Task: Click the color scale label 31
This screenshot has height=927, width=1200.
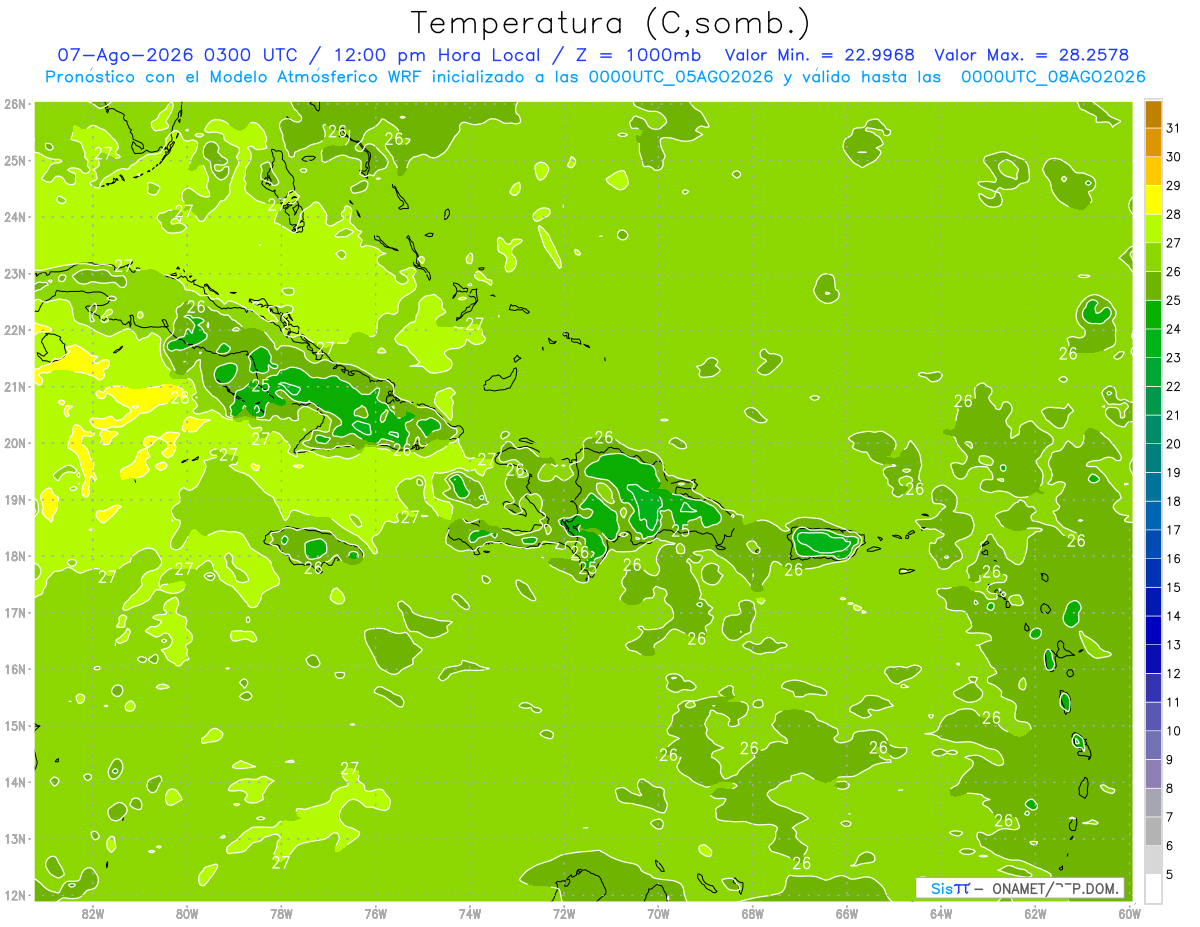Action: [x=1173, y=128]
